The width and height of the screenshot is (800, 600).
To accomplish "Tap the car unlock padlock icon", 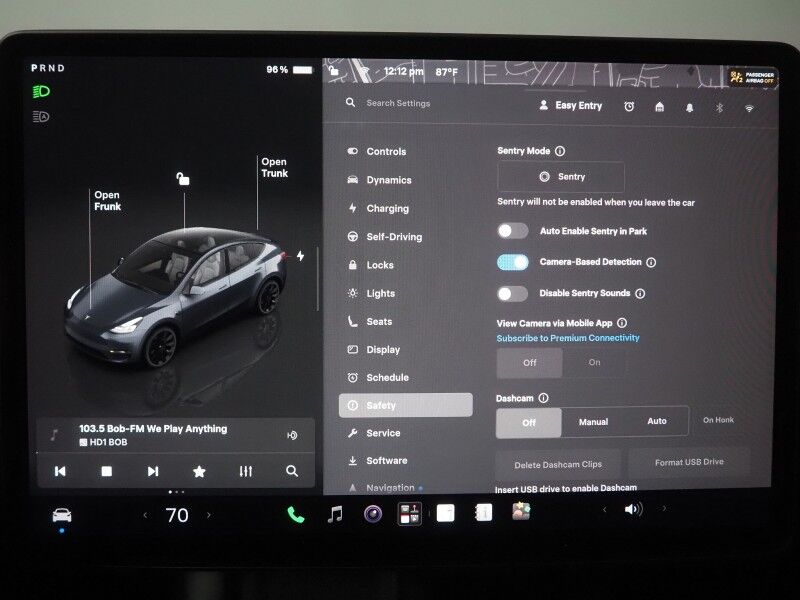I will click(183, 179).
